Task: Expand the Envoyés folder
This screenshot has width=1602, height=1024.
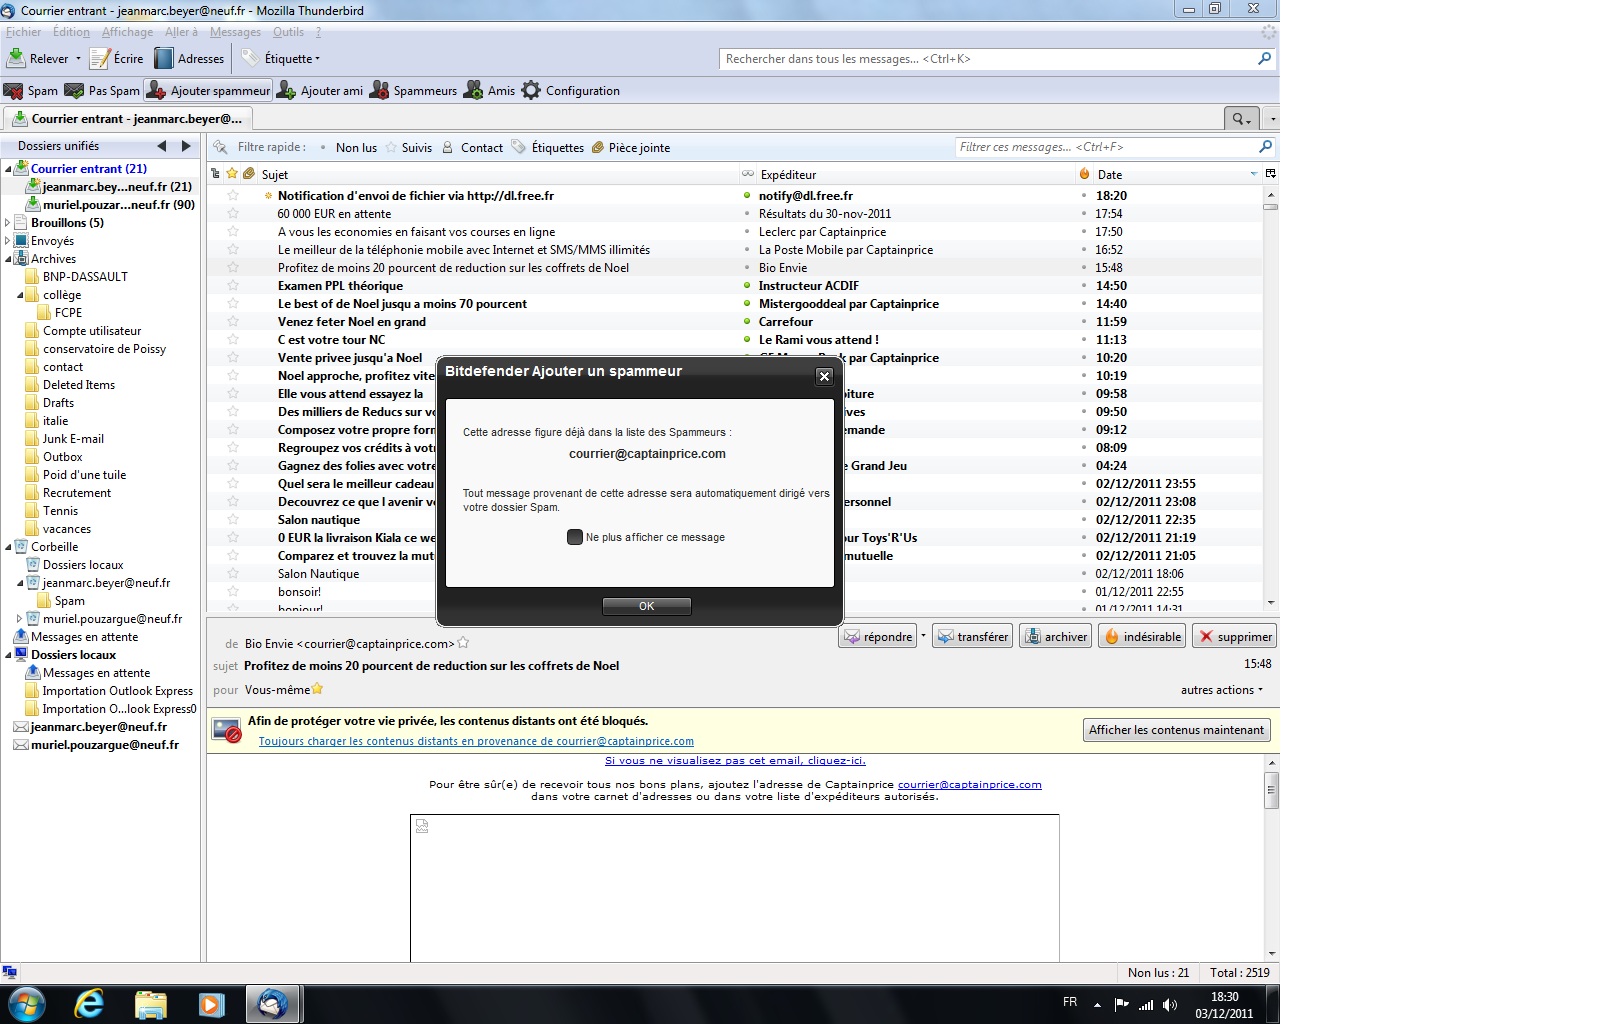Action: point(8,241)
